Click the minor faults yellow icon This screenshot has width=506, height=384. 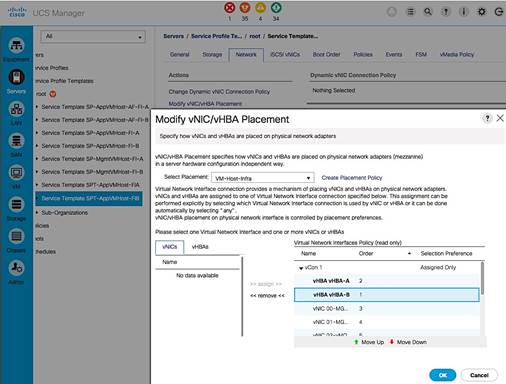[260, 8]
